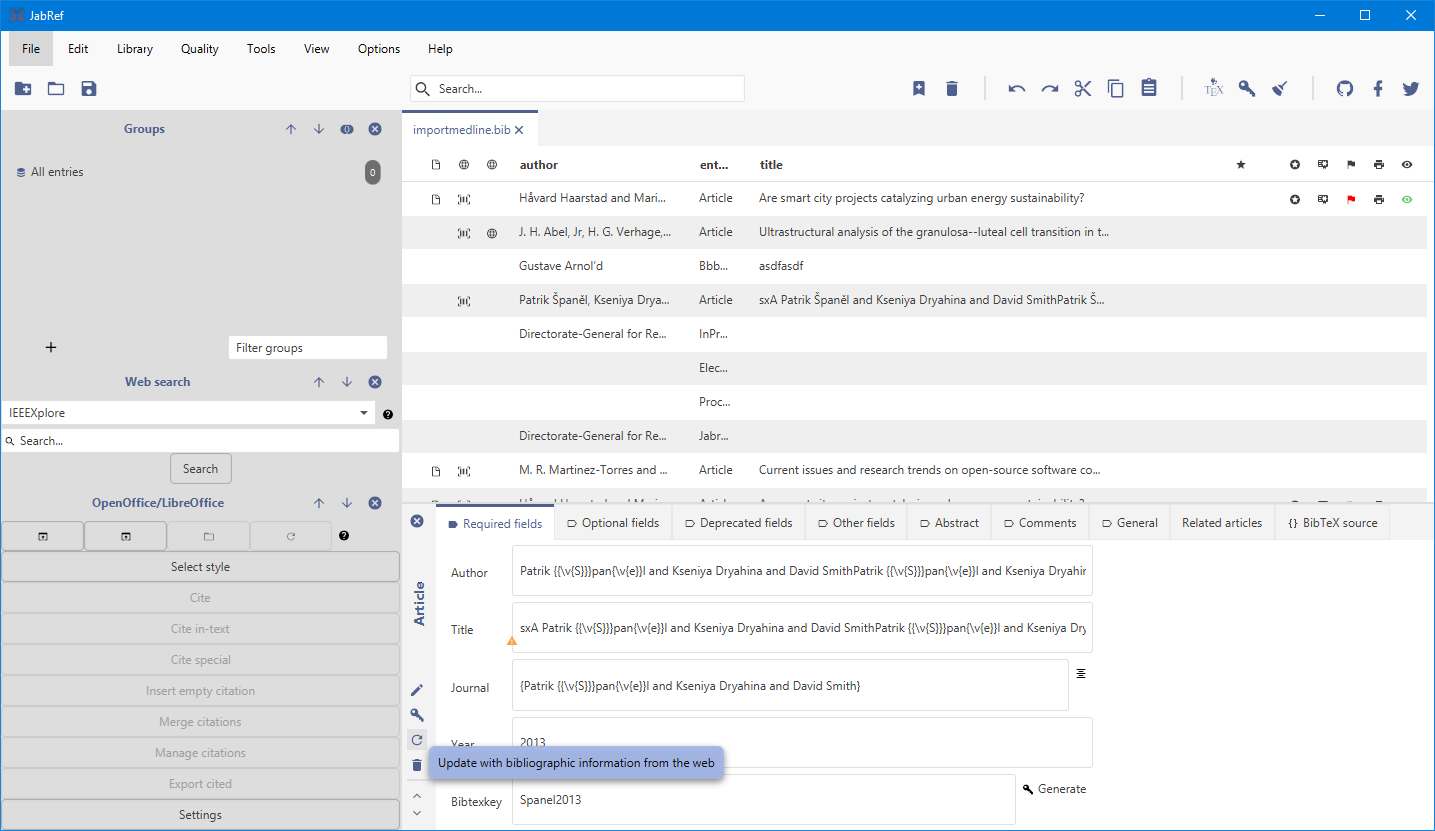Switch to Optional fields tab
The width and height of the screenshot is (1435, 831).
point(612,523)
